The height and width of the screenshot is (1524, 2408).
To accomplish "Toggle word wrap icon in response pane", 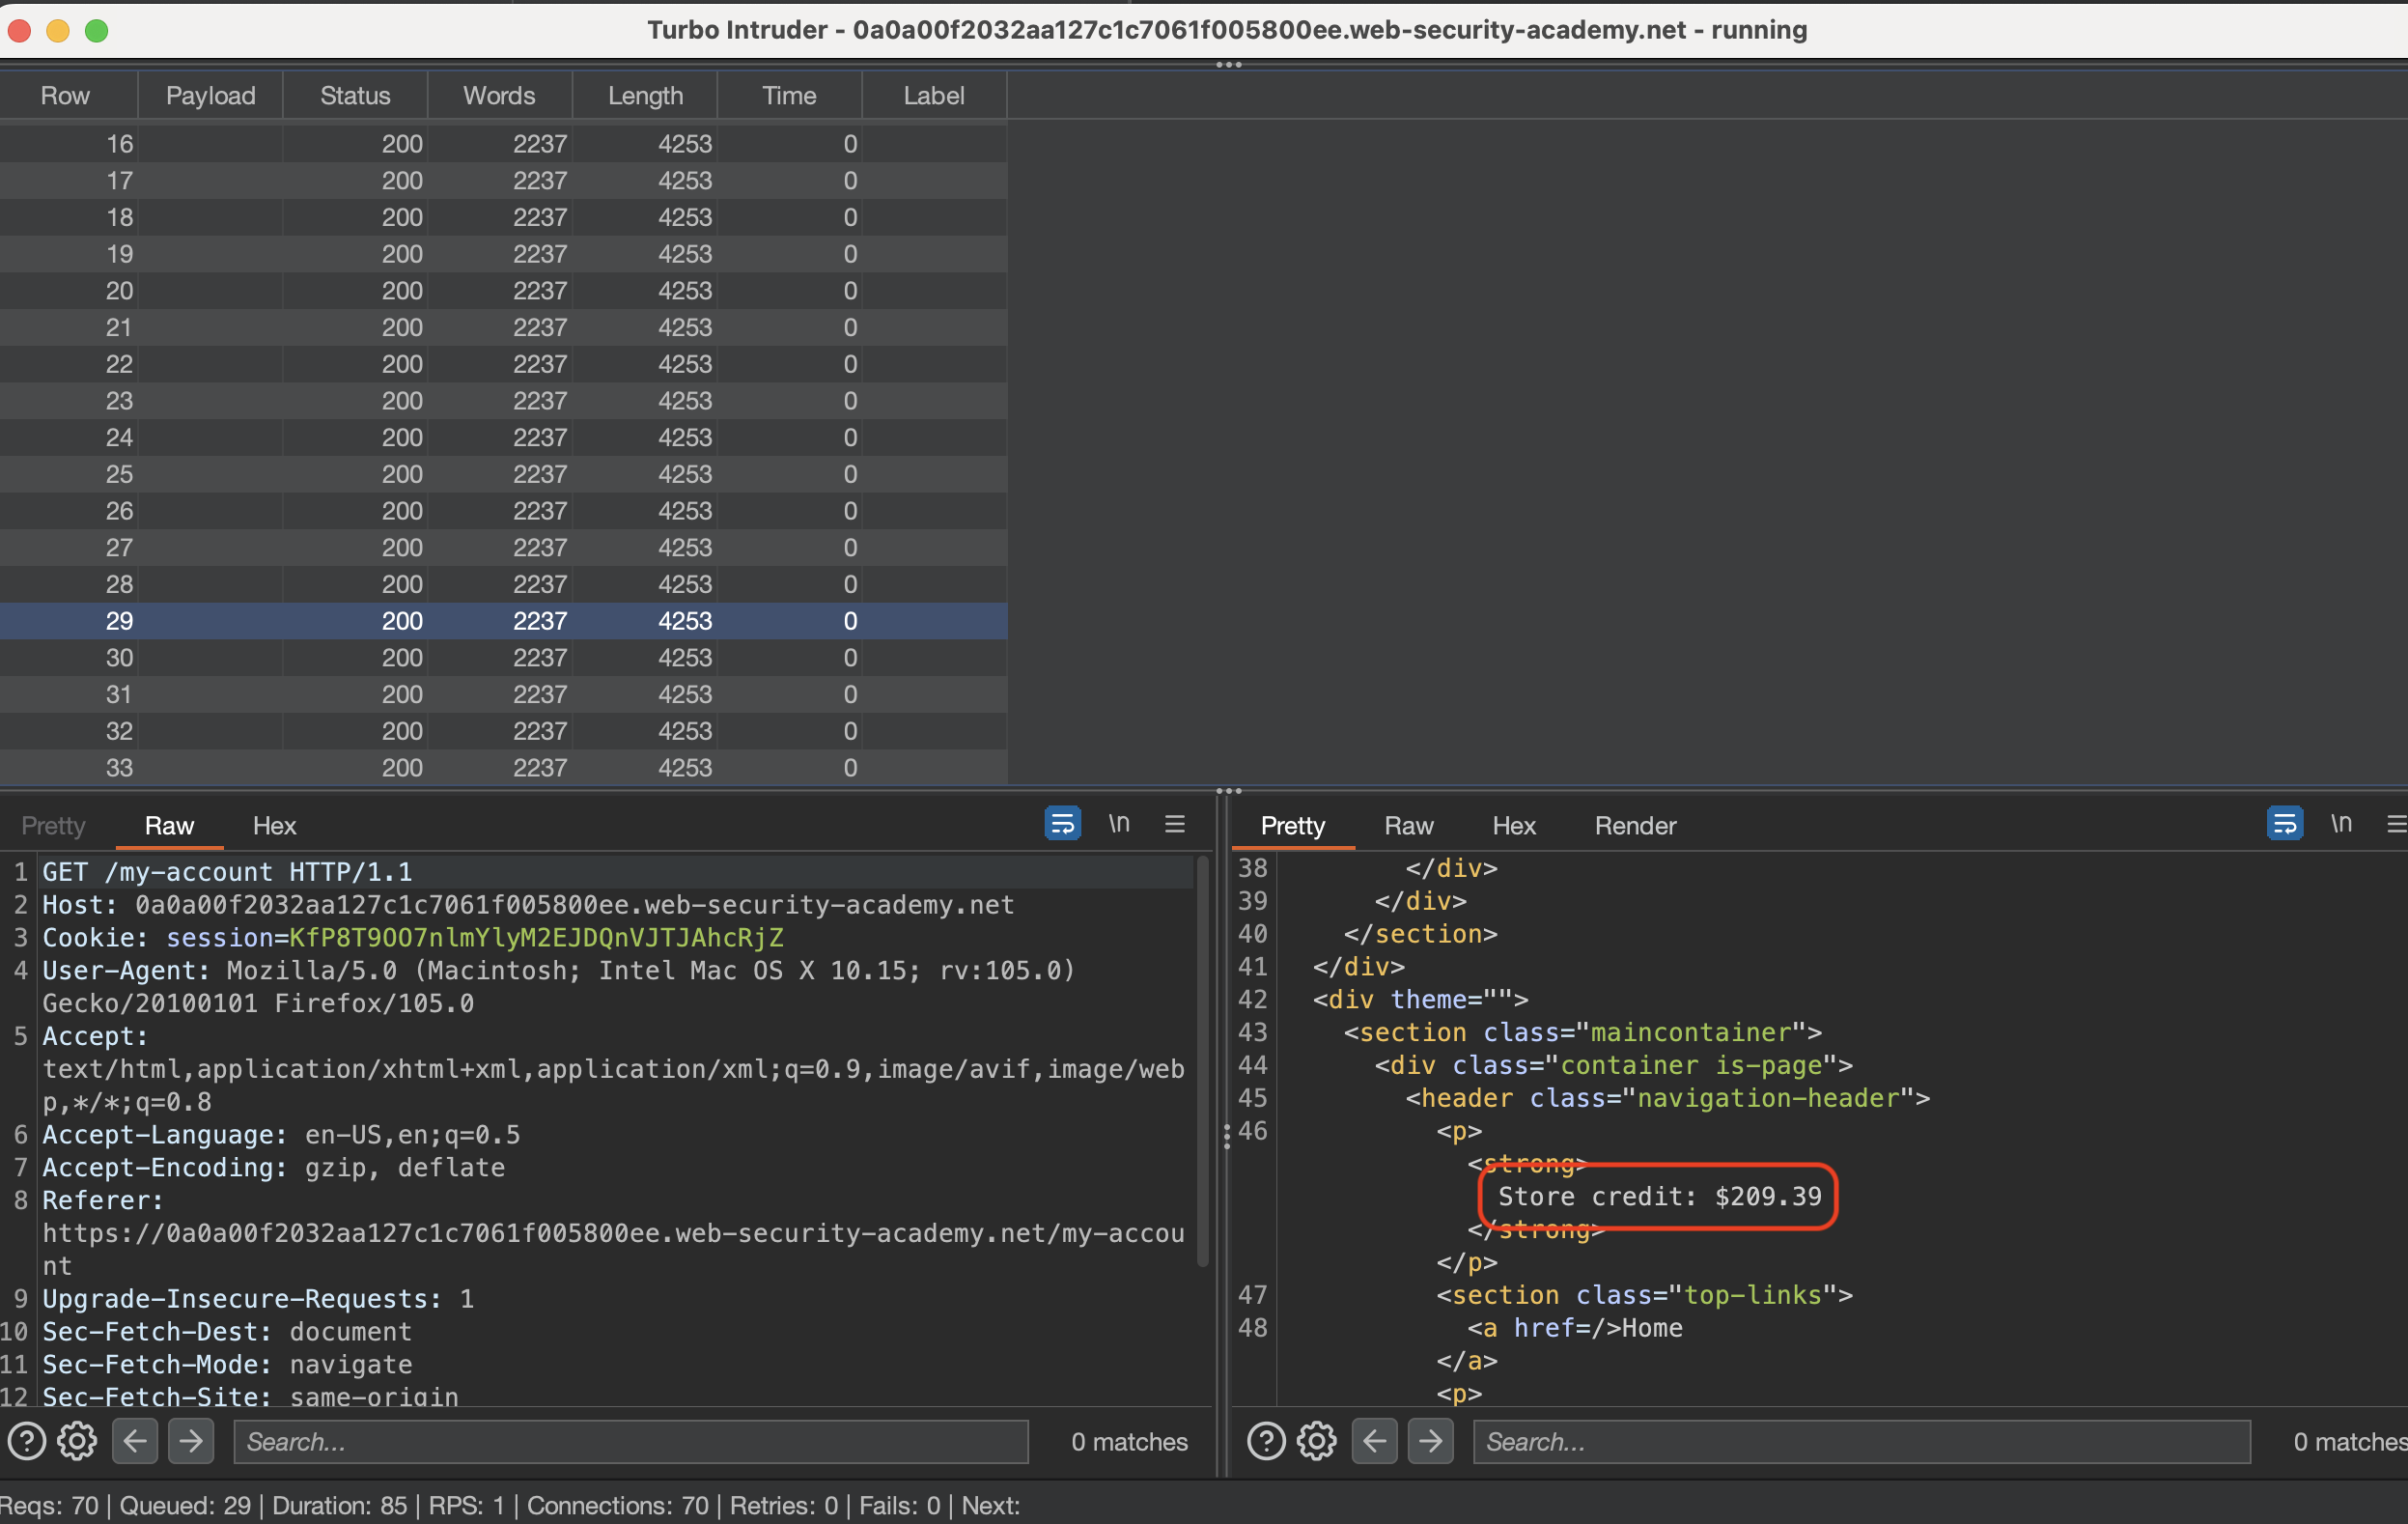I will (2284, 824).
